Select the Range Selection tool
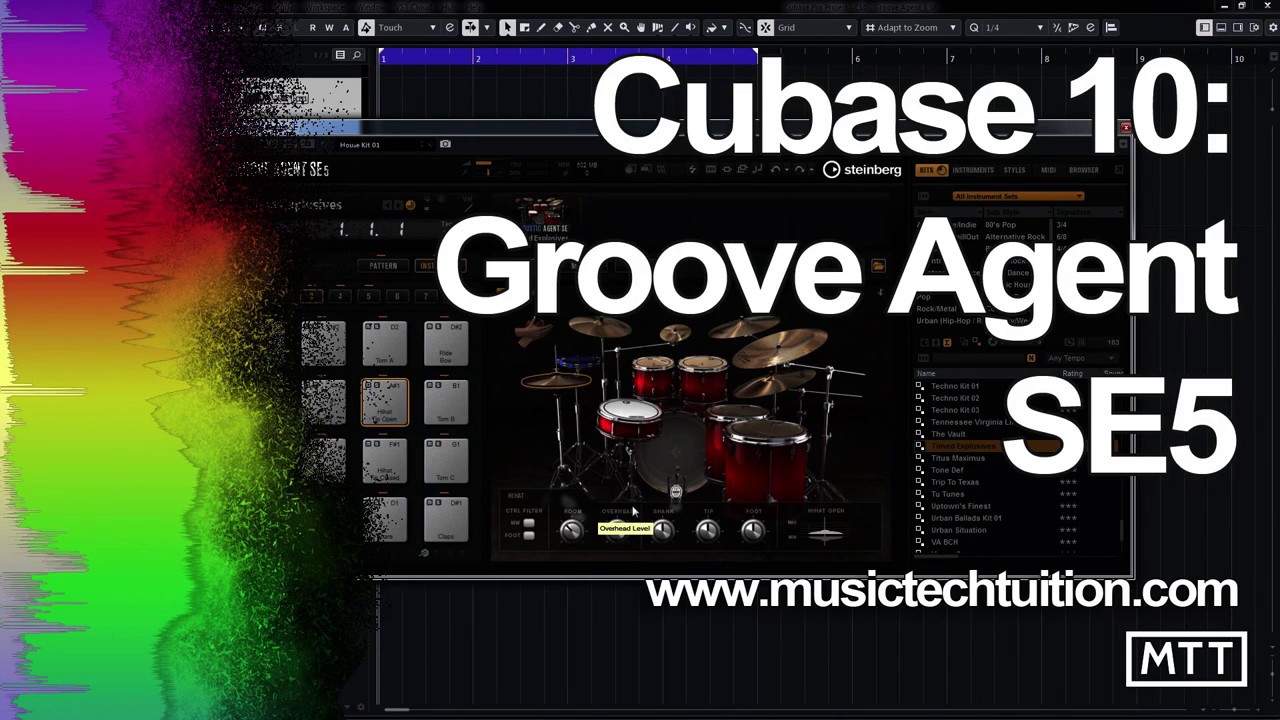This screenshot has height=720, width=1280. pos(524,27)
